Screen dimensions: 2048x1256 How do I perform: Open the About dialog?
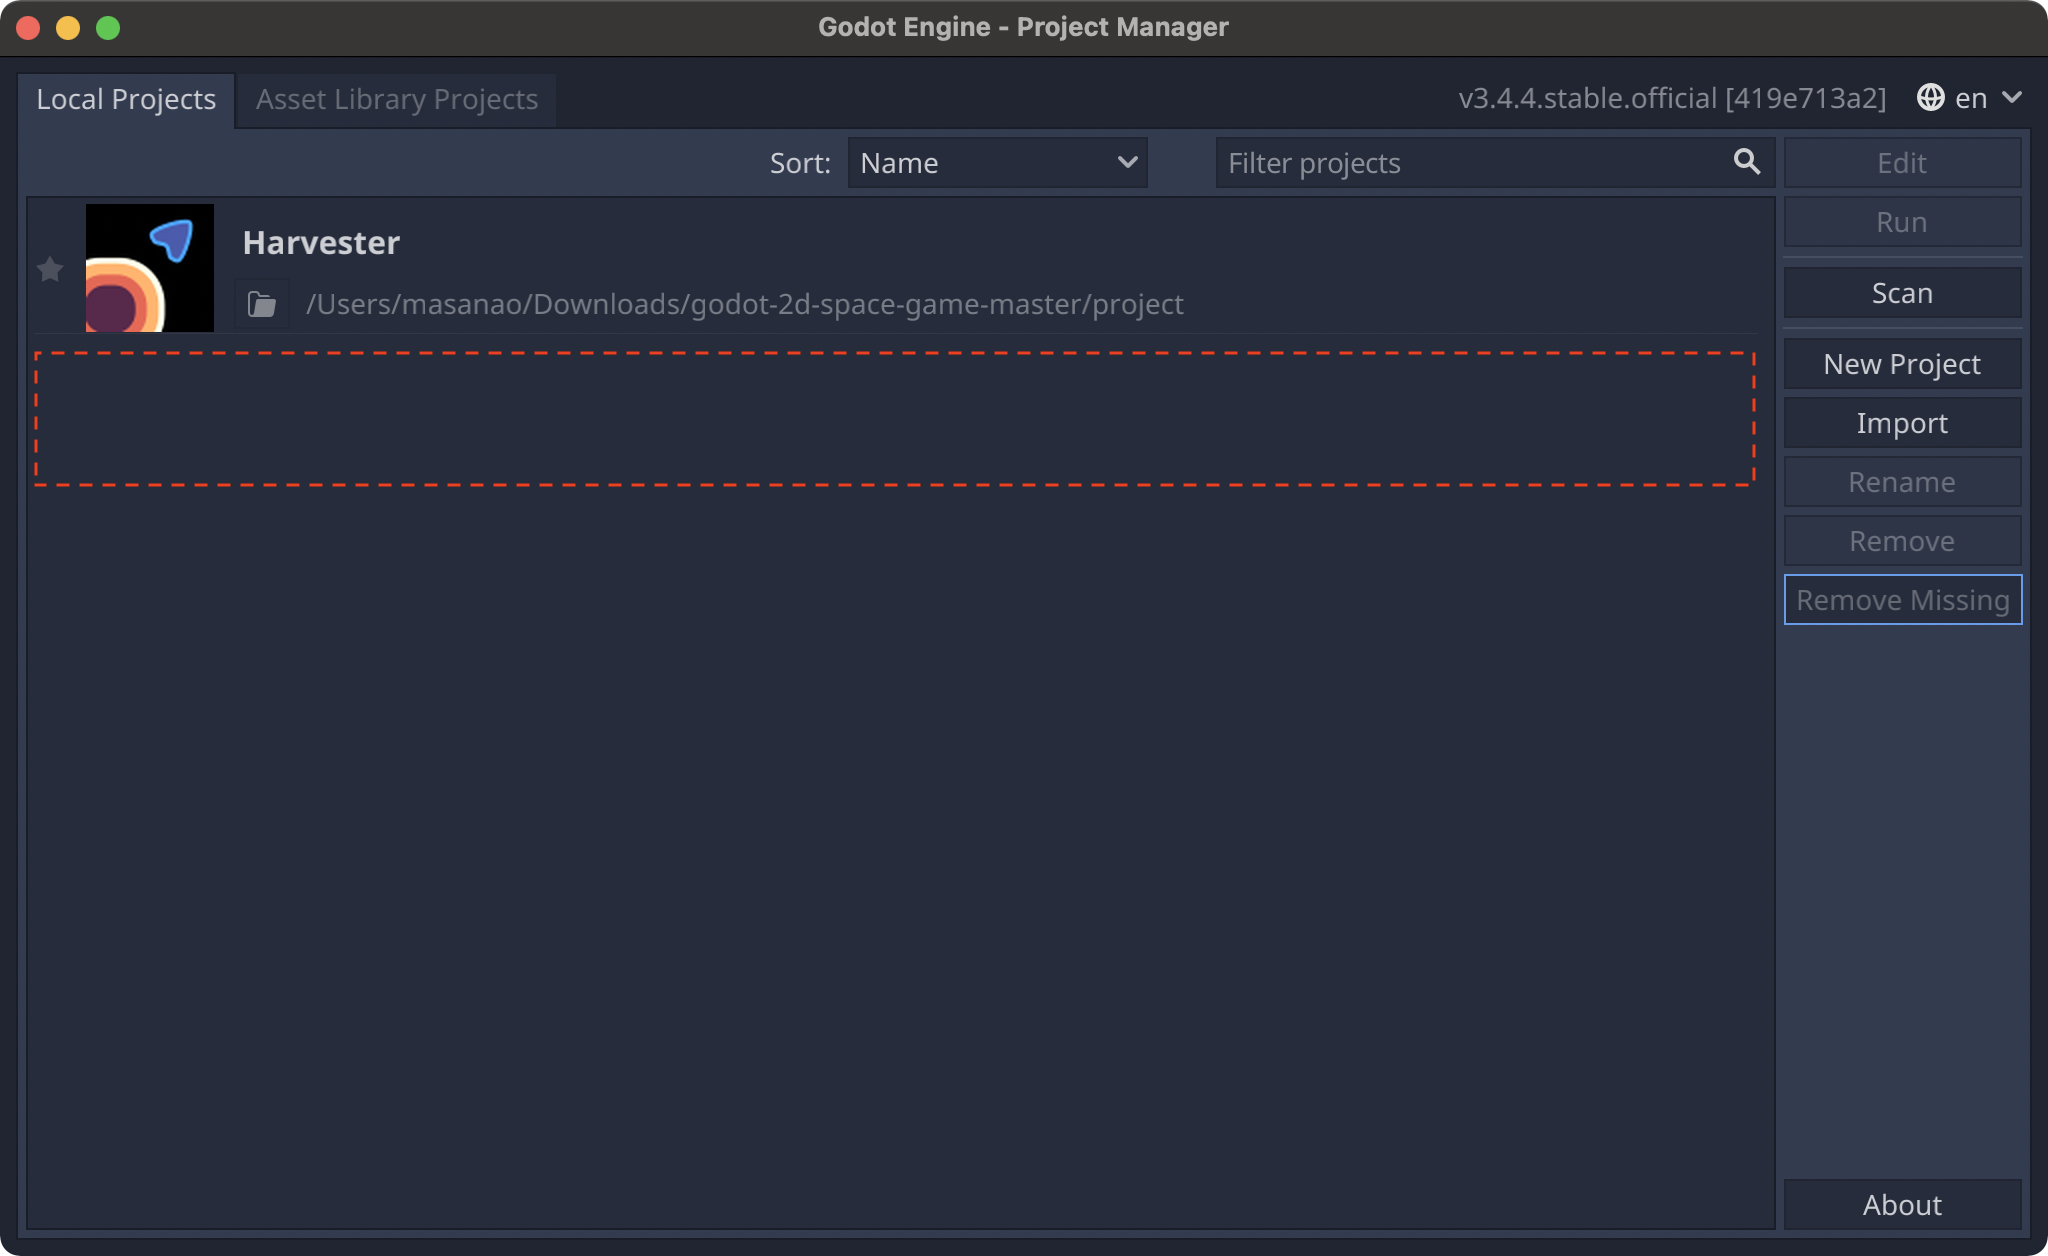tap(1902, 1205)
